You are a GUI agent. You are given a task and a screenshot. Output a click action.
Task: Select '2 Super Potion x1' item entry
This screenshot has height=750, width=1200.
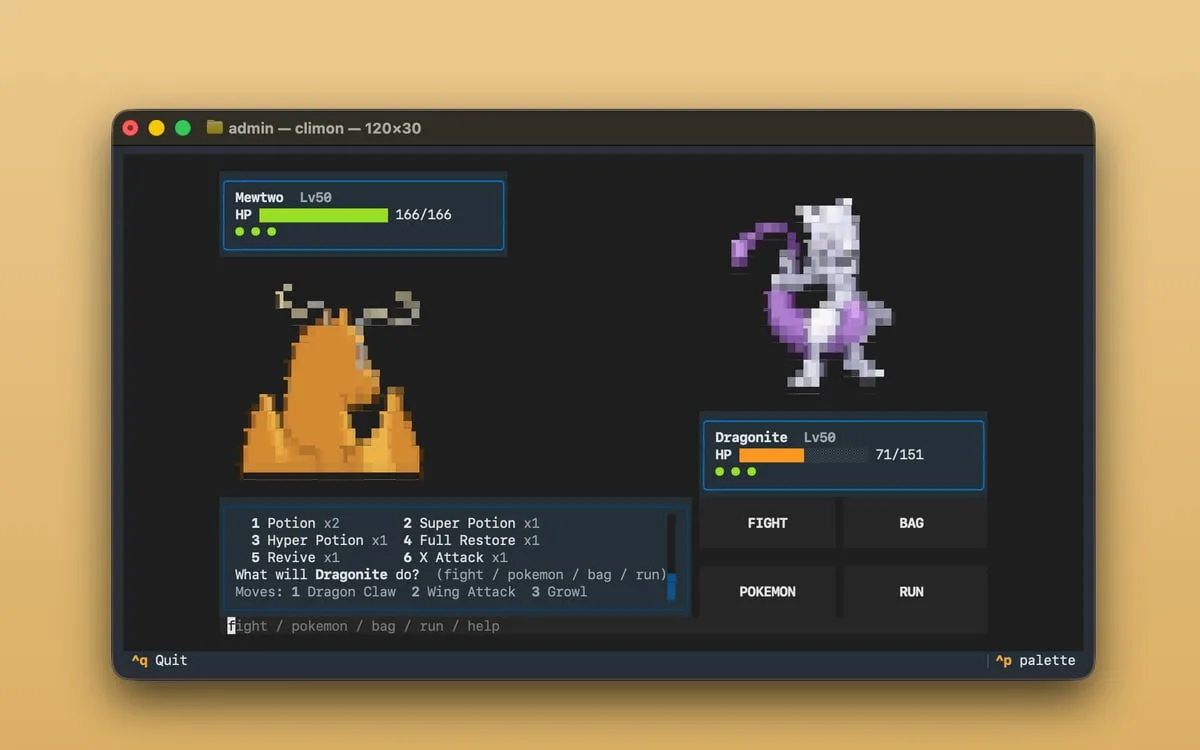471,523
